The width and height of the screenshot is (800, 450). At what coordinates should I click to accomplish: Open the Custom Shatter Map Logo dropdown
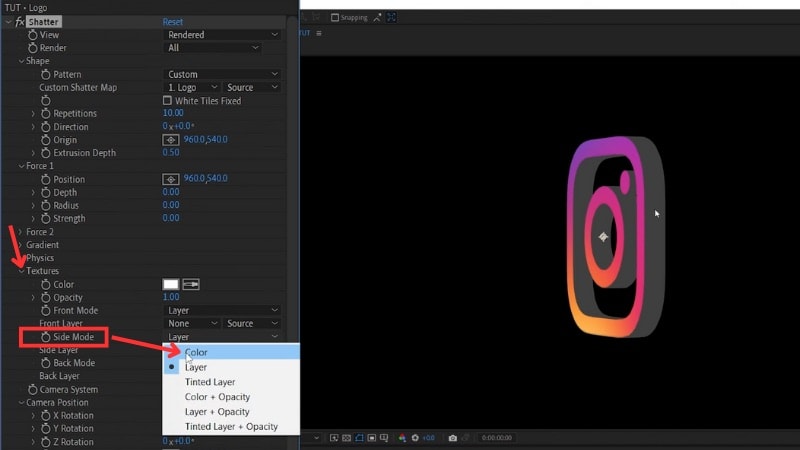point(192,88)
